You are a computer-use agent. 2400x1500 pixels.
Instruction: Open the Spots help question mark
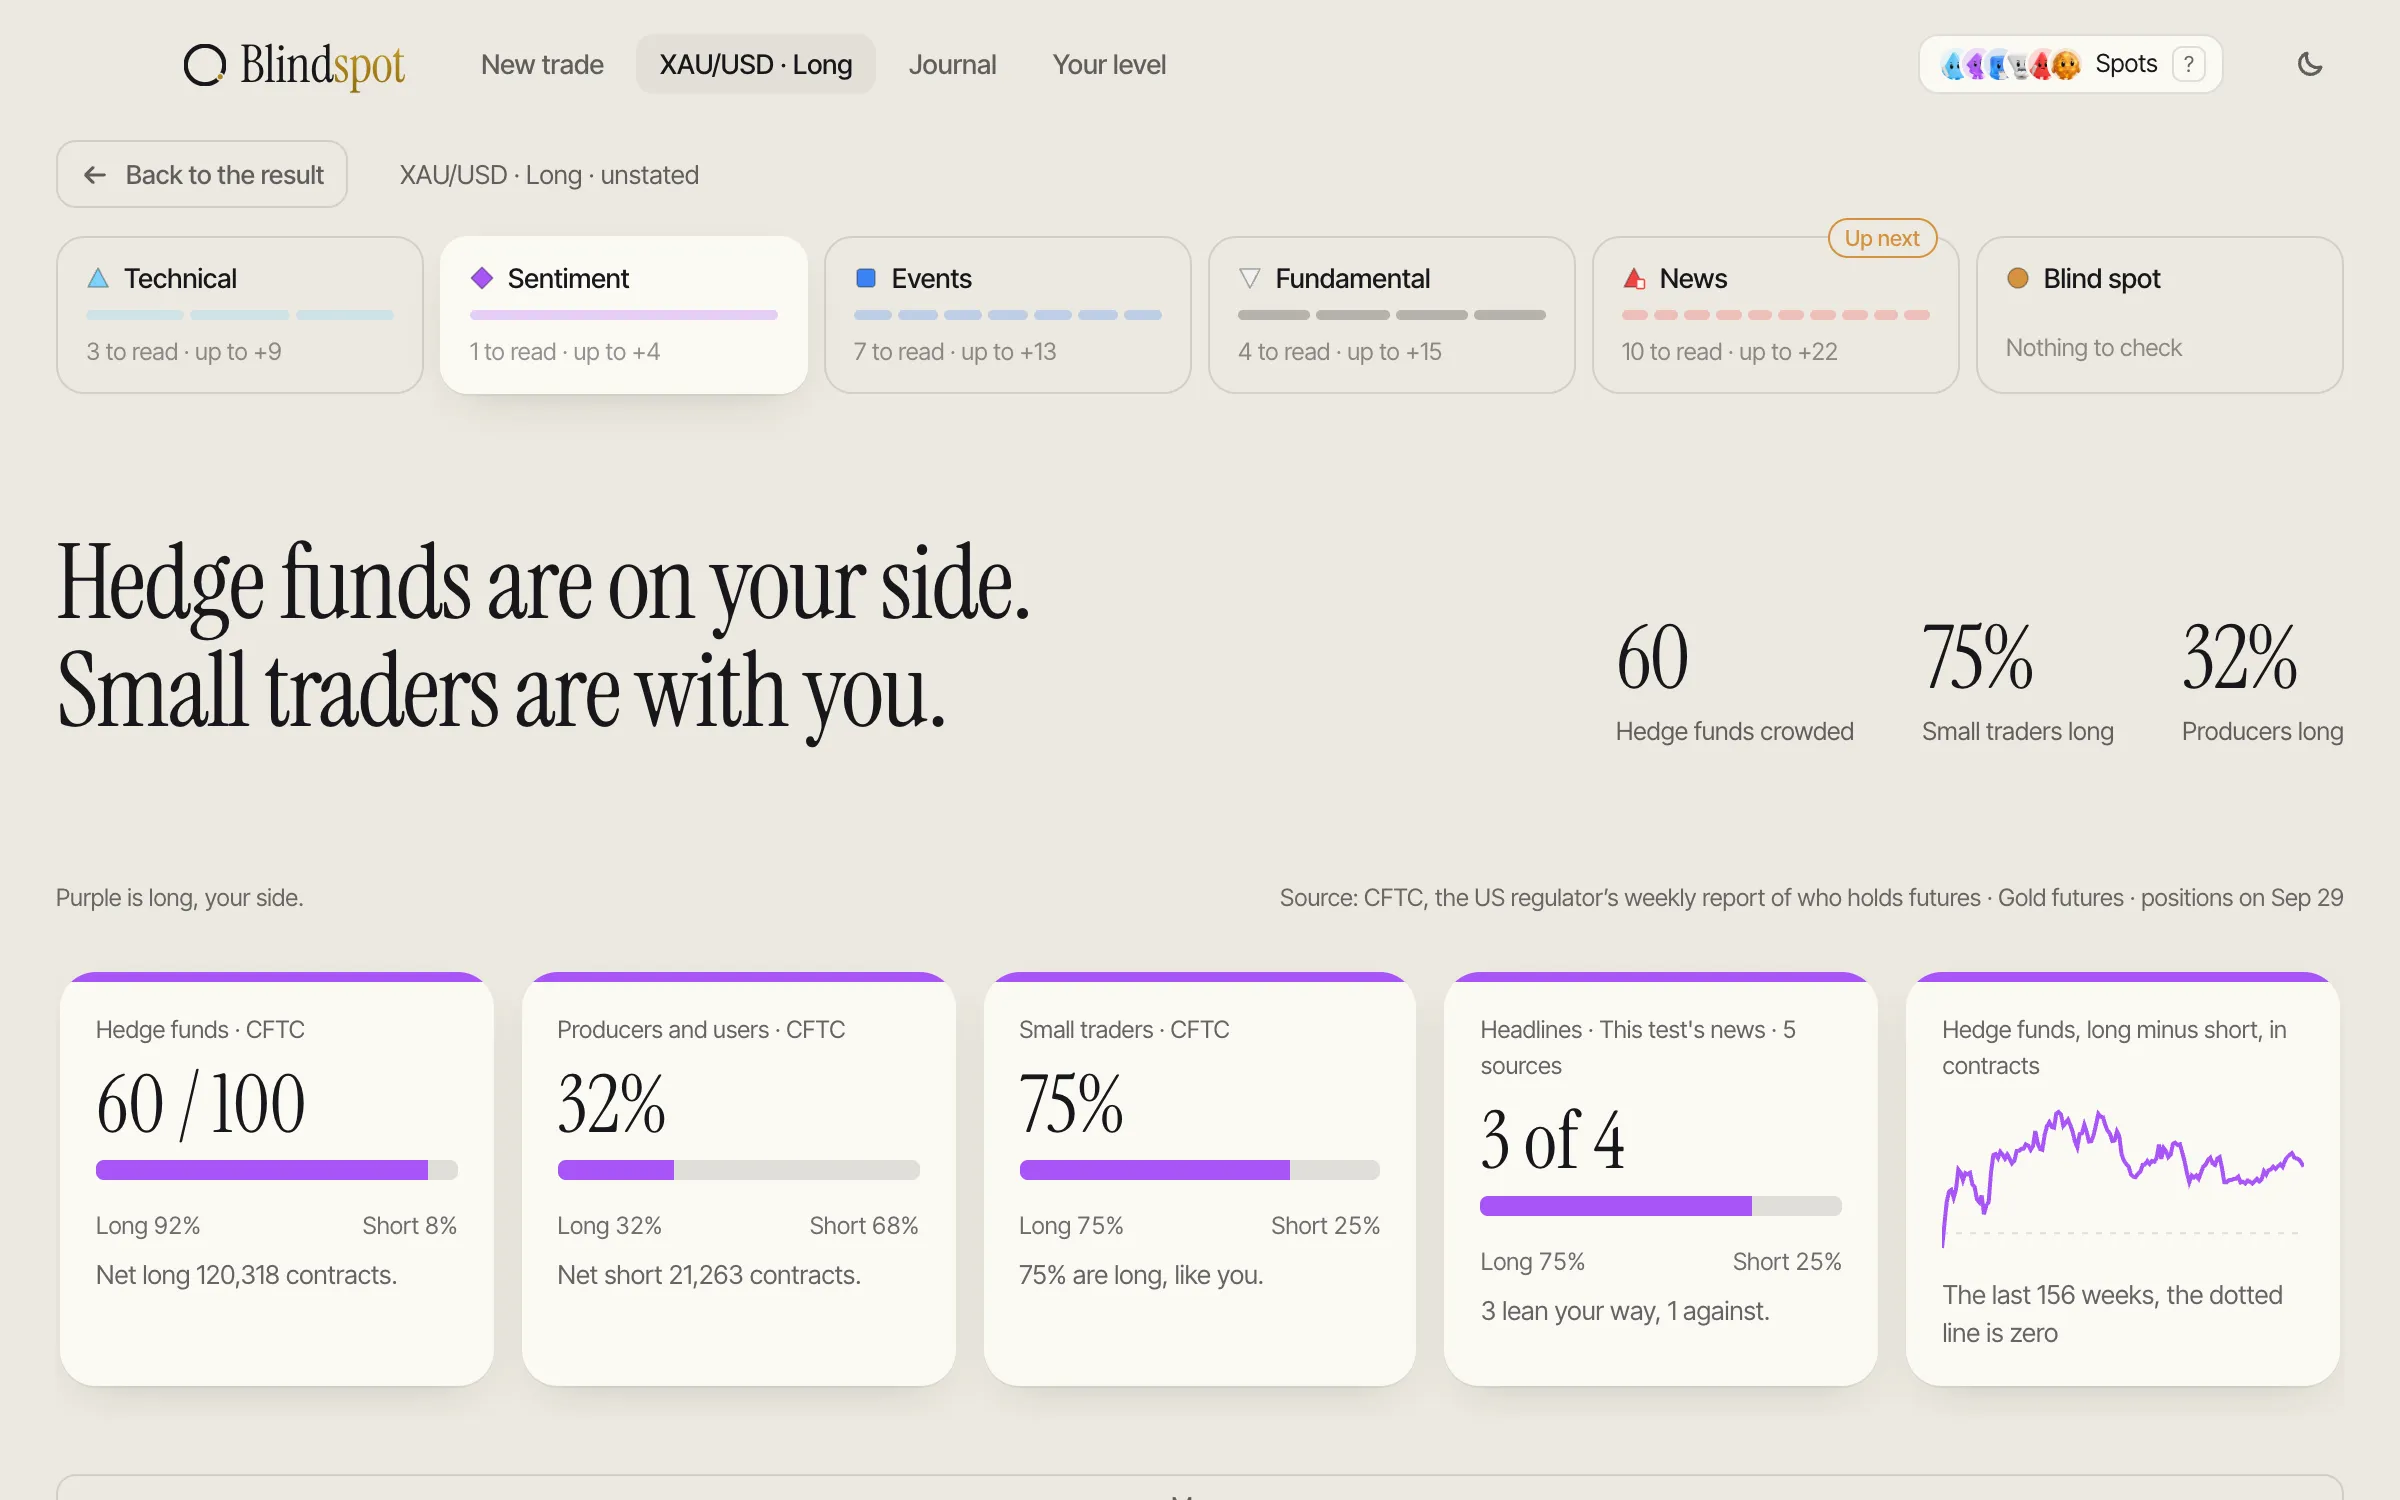click(2189, 65)
